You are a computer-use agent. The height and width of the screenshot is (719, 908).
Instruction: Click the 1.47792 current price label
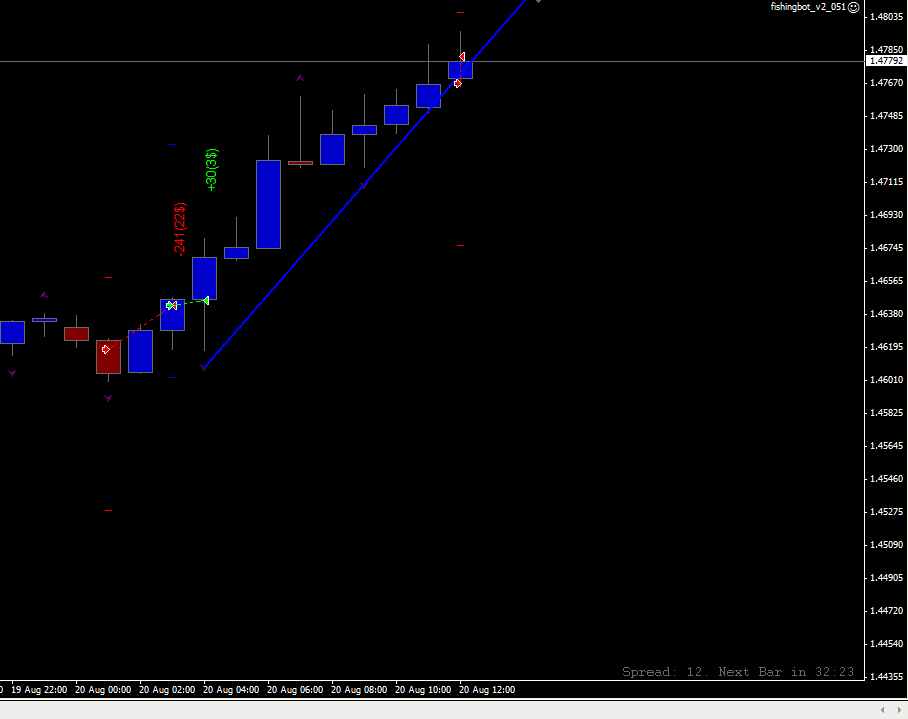point(887,61)
